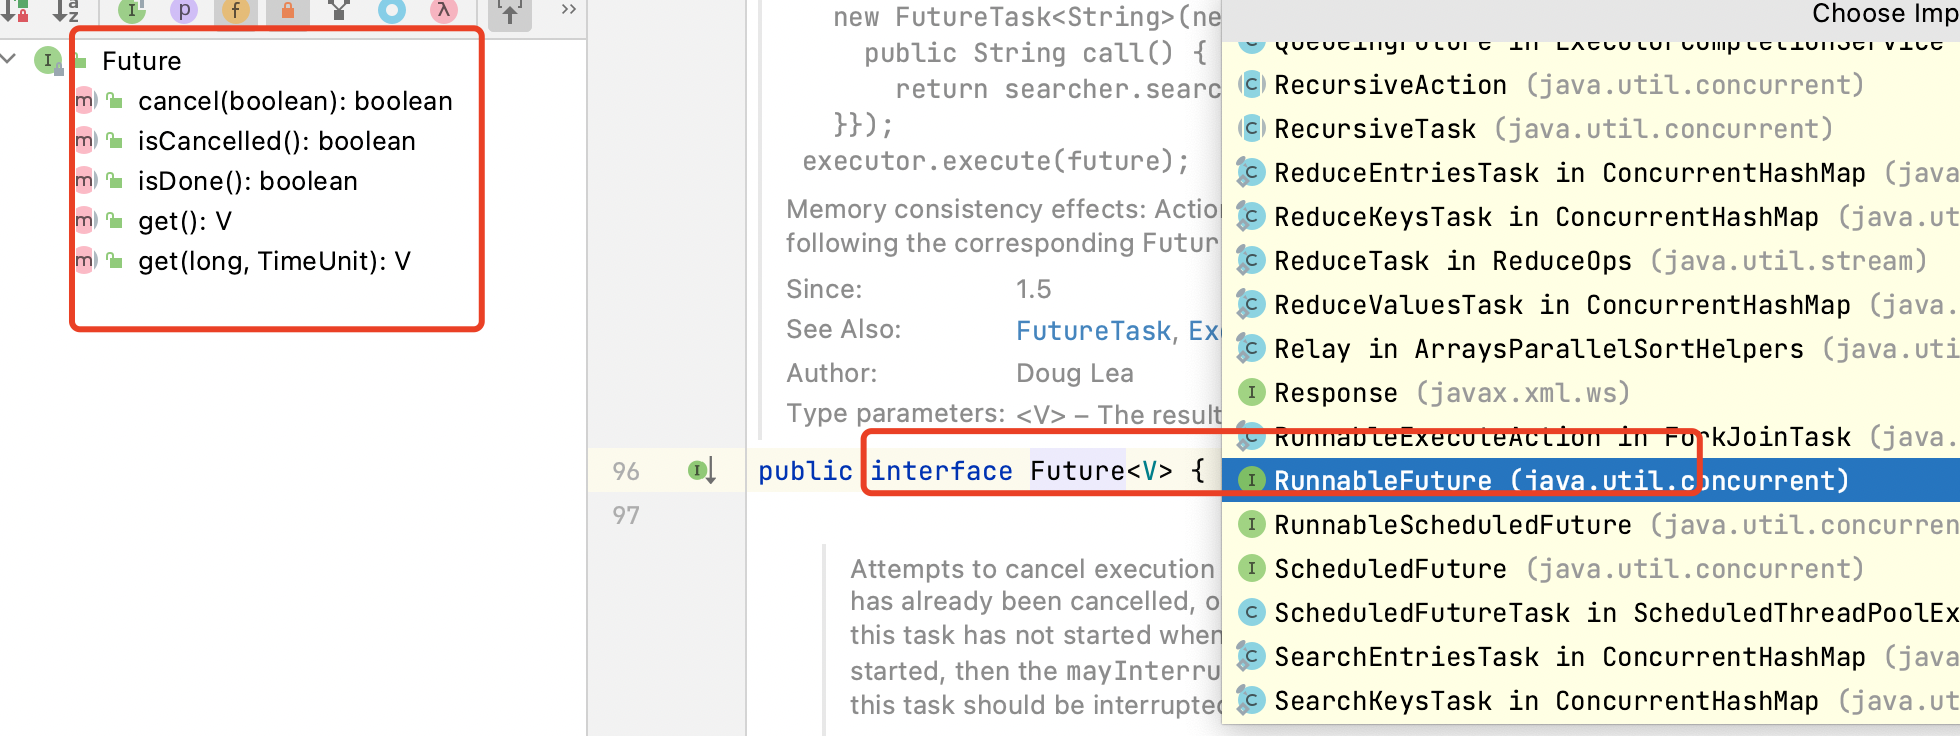Select cancel(boolean) method in structure panel
This screenshot has width=1960, height=736.
tap(294, 101)
